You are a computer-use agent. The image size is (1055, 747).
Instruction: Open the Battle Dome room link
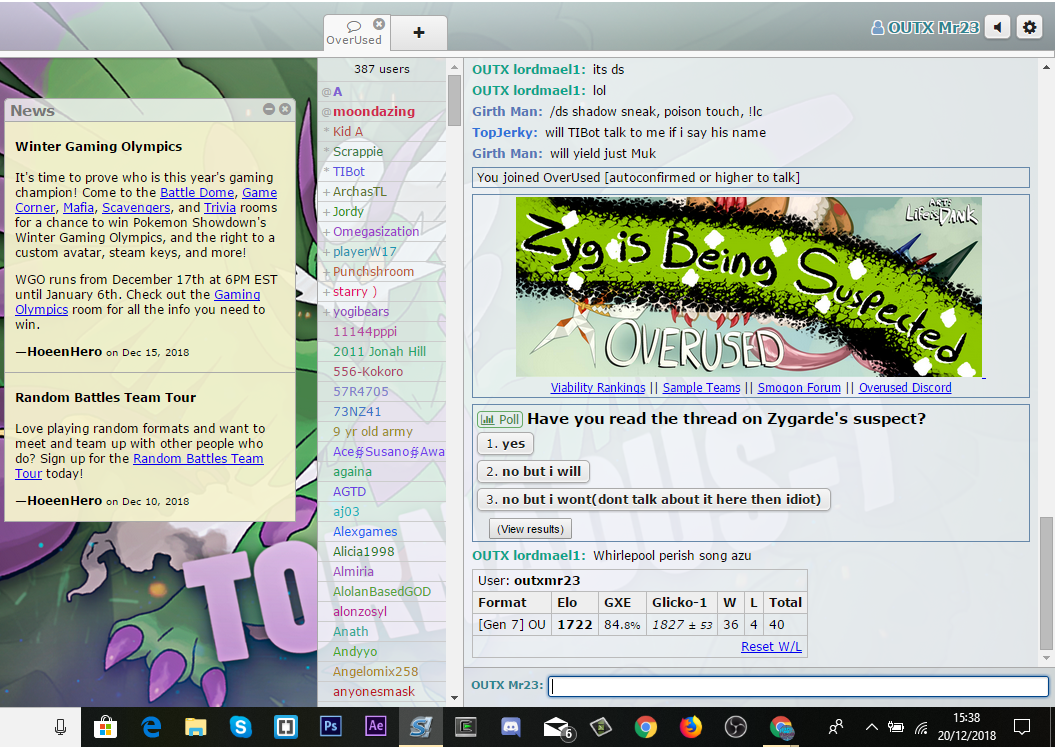point(197,192)
